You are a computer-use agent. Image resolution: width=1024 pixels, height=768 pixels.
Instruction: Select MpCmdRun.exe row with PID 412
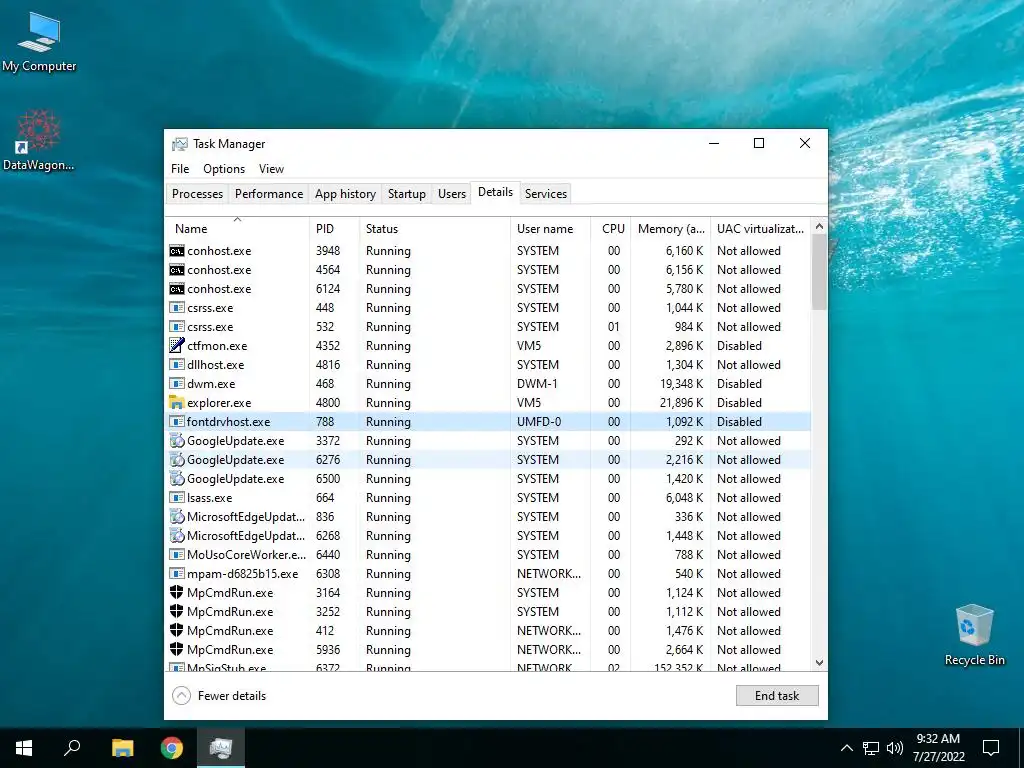click(x=488, y=631)
